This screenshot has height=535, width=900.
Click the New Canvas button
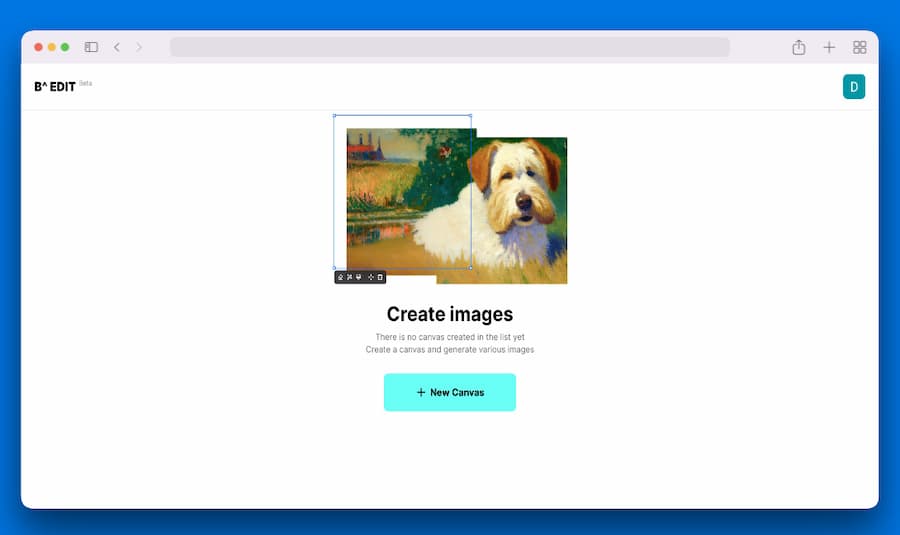[x=449, y=392]
